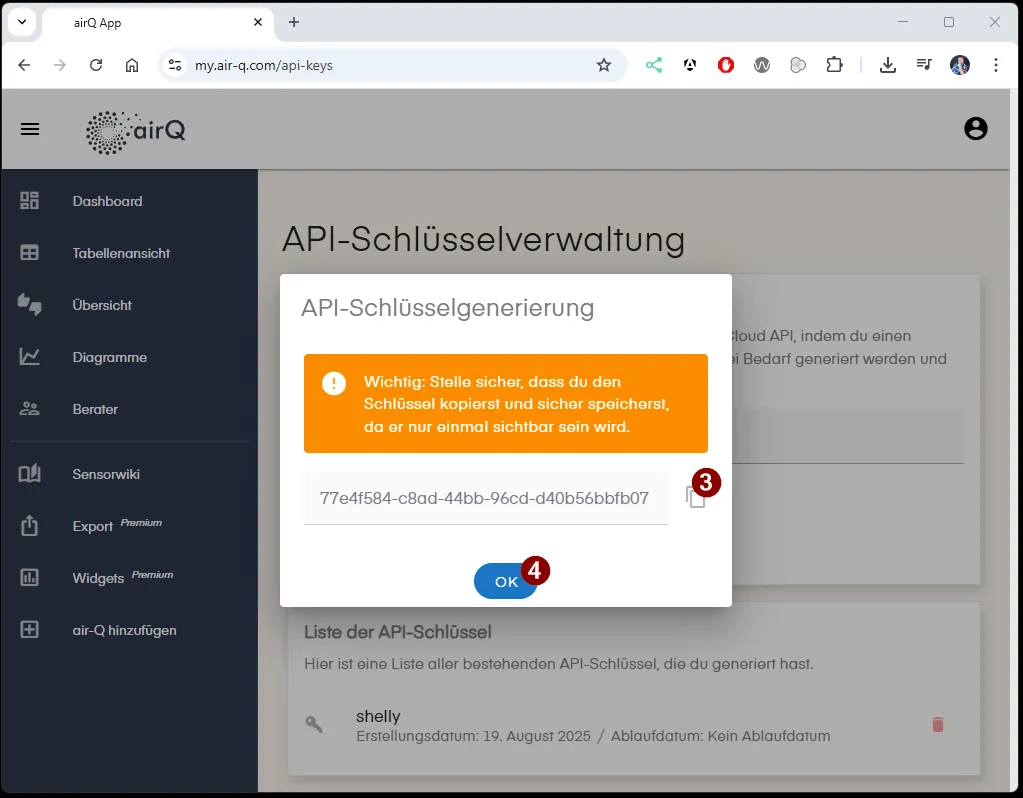The height and width of the screenshot is (798, 1023).
Task: Open the user account avatar icon
Action: 975,128
